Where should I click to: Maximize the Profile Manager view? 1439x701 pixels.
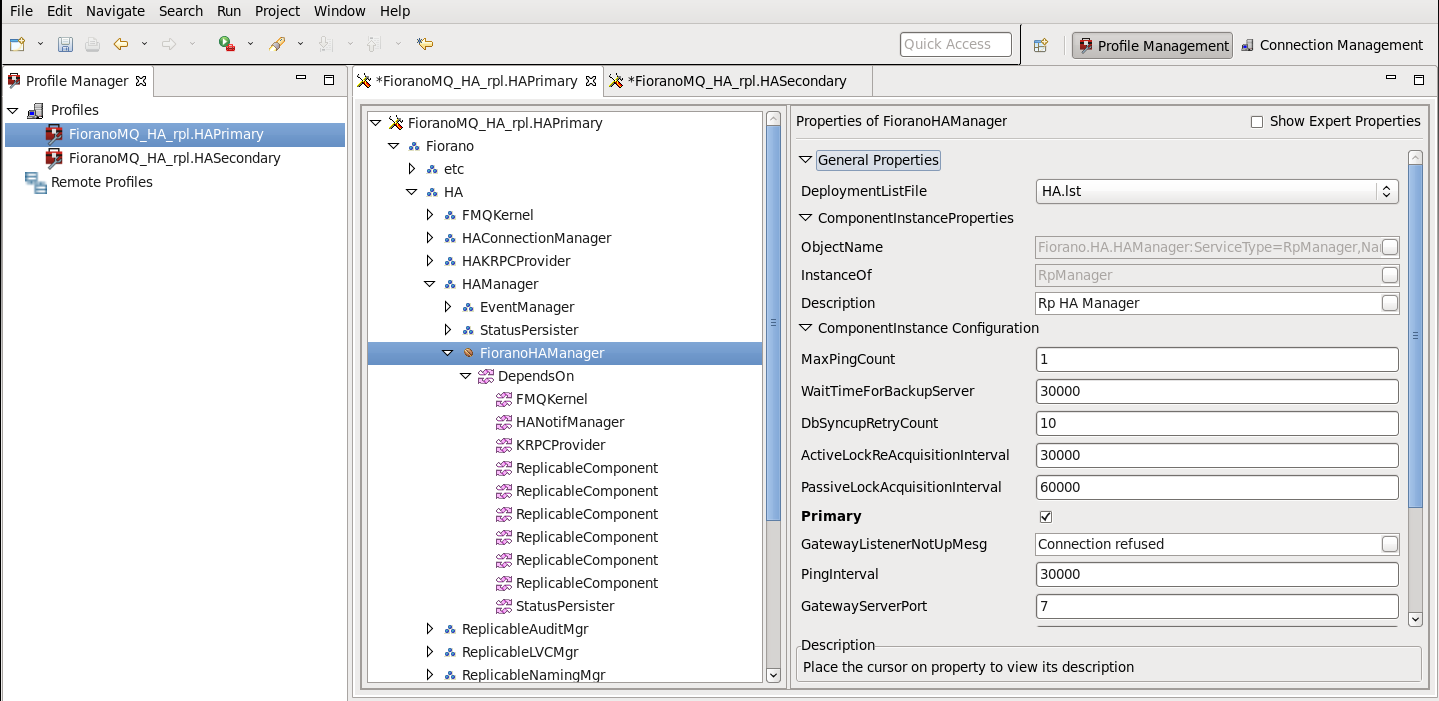[x=329, y=79]
